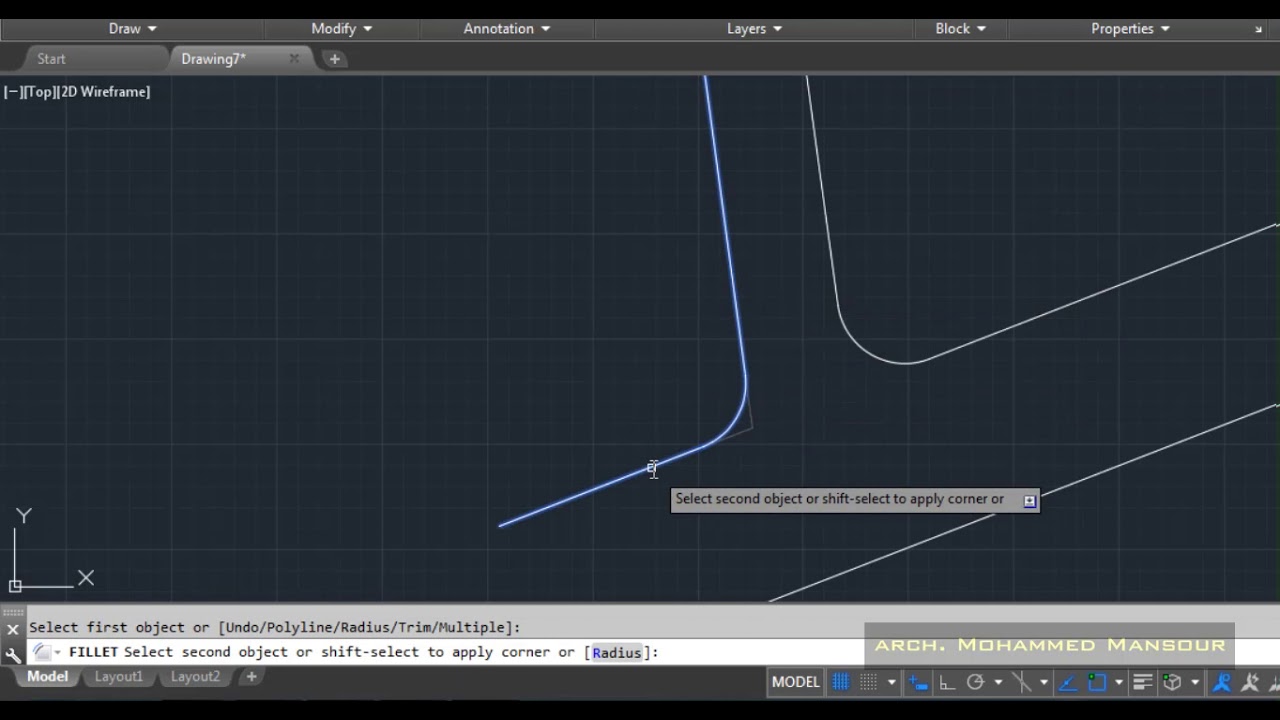Toggle Isometric Drafting crossed-lines icon
Viewport: 1280px width, 720px height.
(x=1022, y=682)
